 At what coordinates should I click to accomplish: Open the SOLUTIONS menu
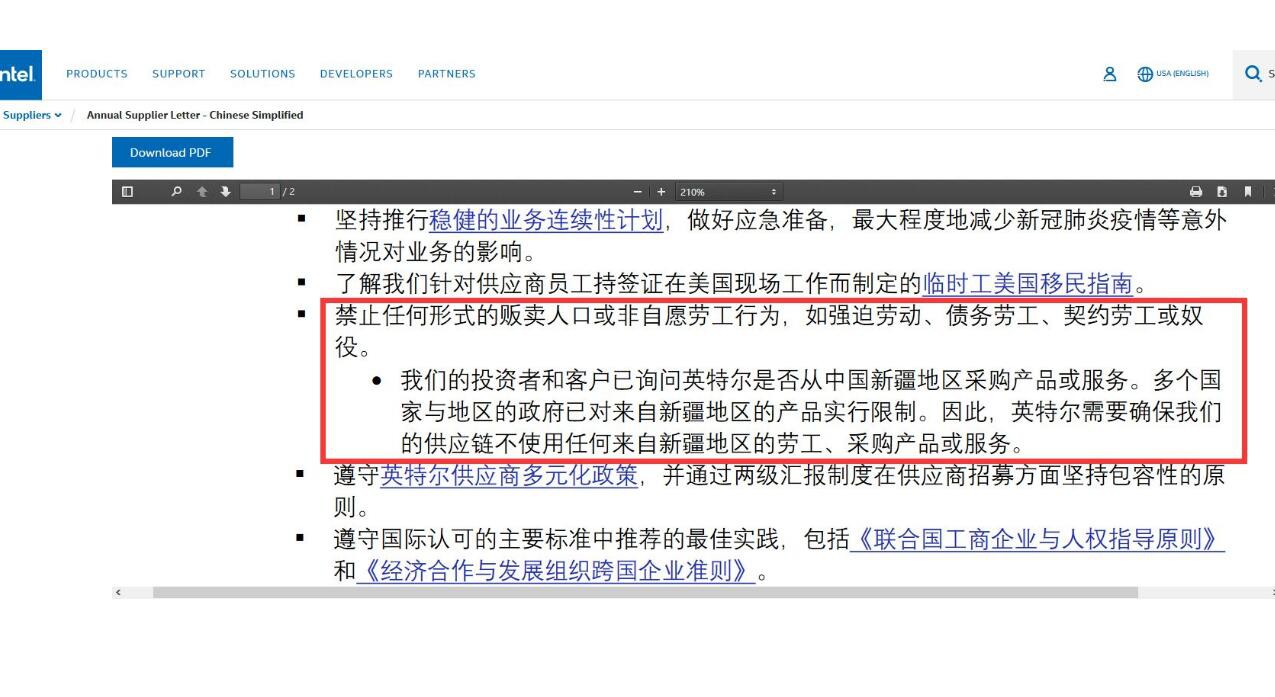[x=262, y=74]
